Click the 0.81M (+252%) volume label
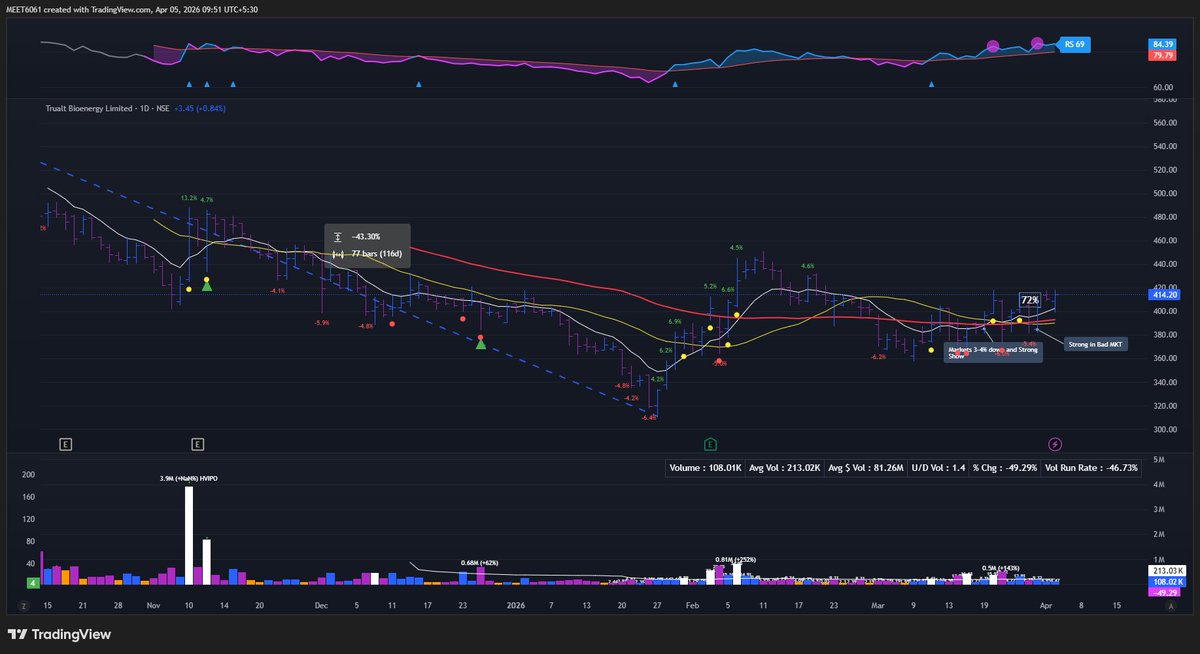Image resolution: width=1200 pixels, height=654 pixels. pos(737,559)
